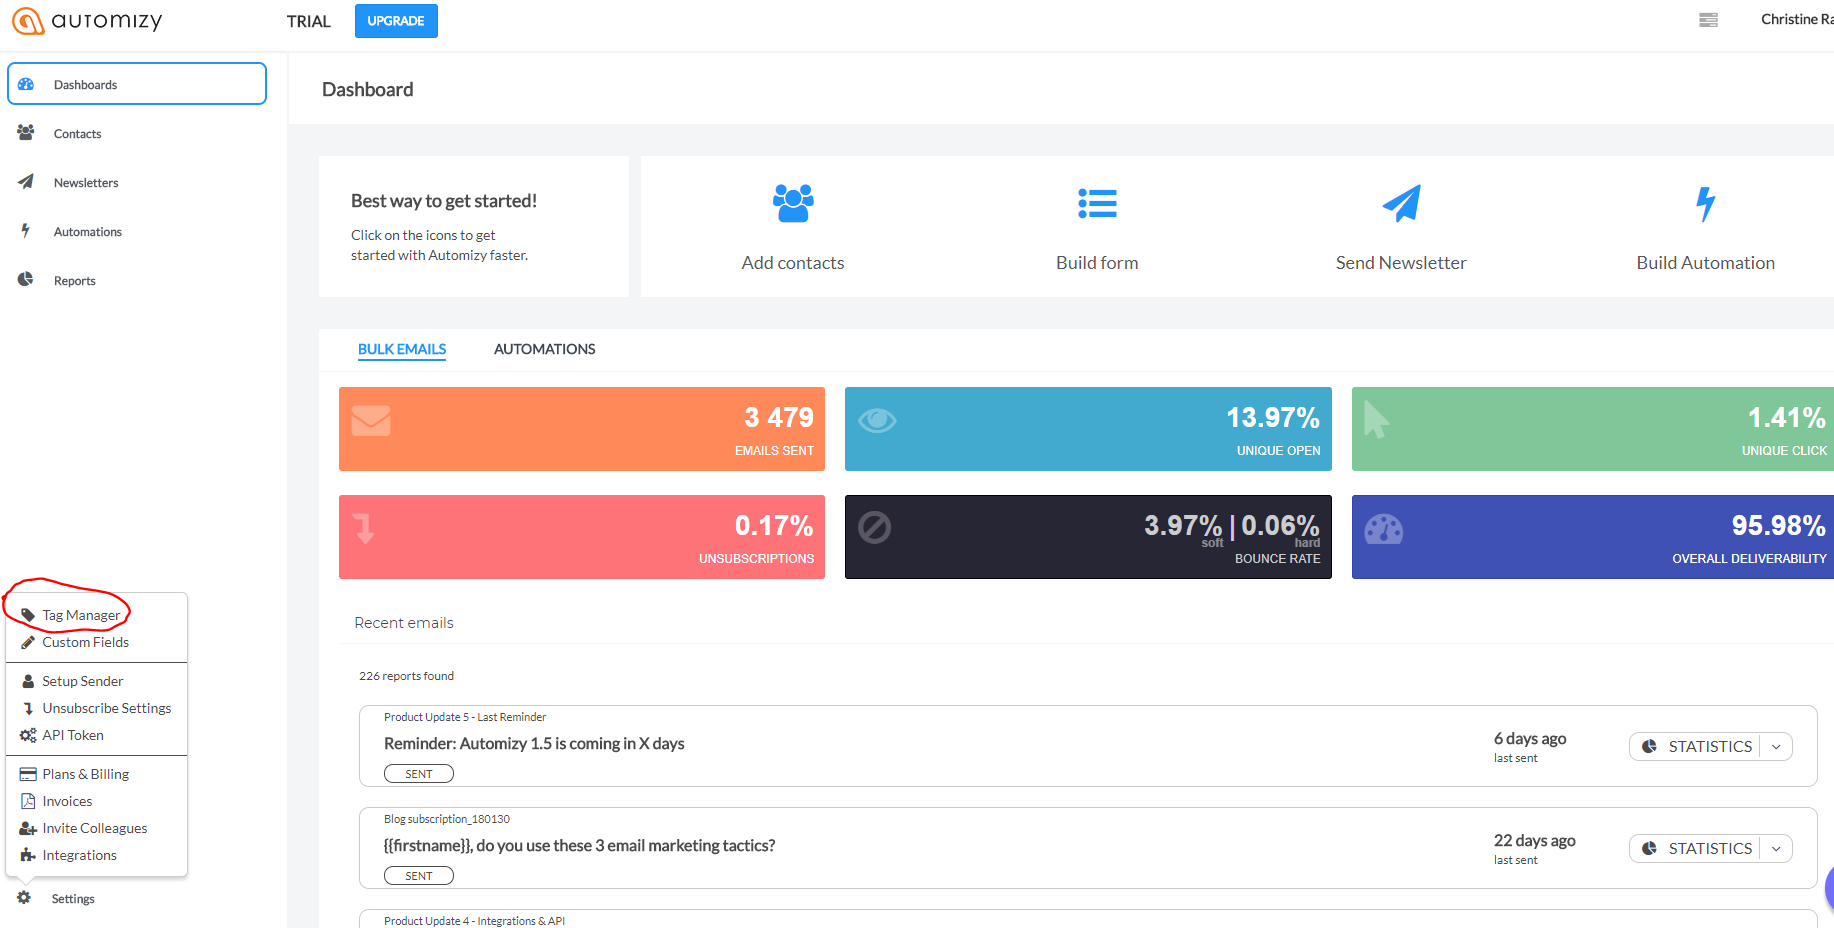Click the Add contacts group icon
Screen dimensions: 1834x928
click(793, 203)
